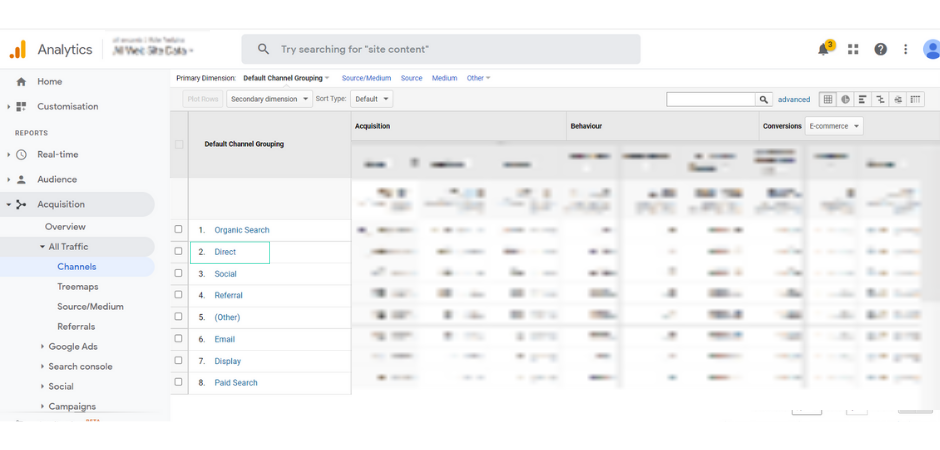The image size is (940, 450).
Task: Open the Referral channel link
Action: coord(228,295)
